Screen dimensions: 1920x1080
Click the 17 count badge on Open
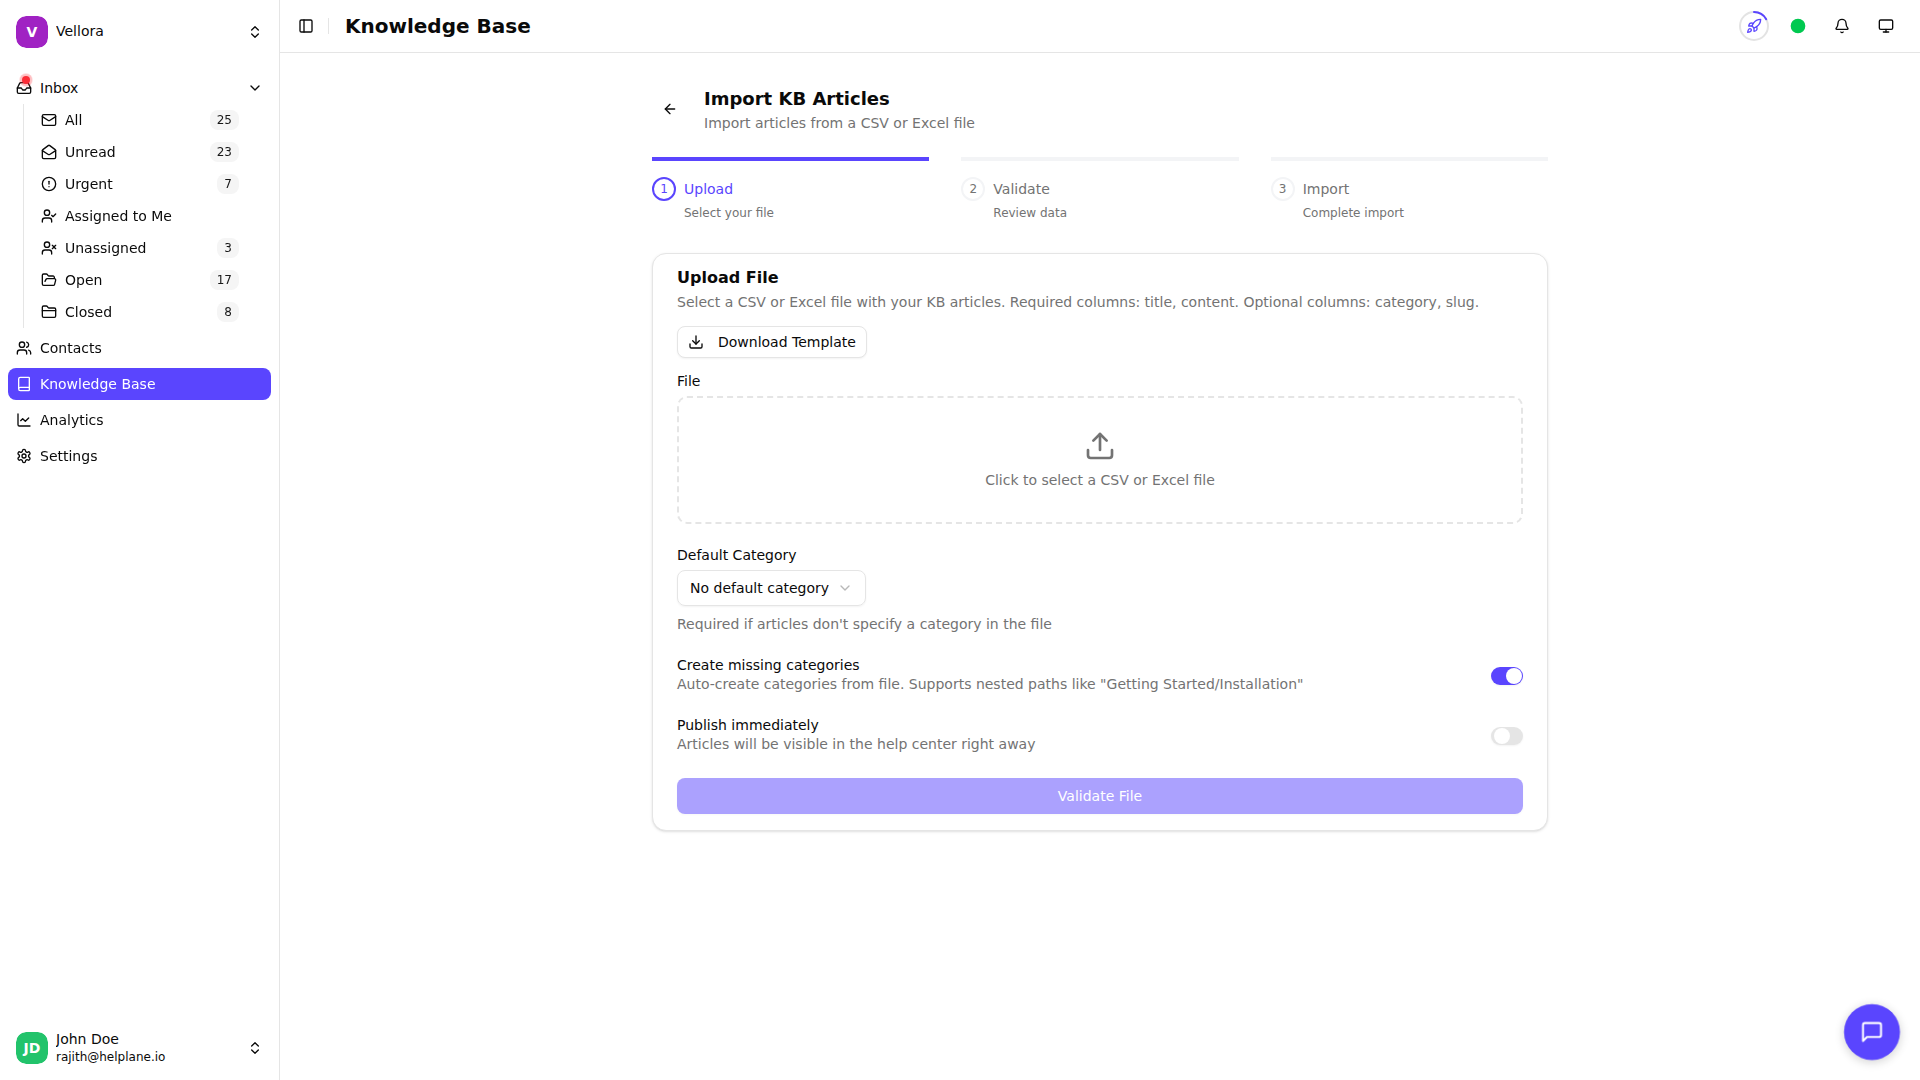224,280
